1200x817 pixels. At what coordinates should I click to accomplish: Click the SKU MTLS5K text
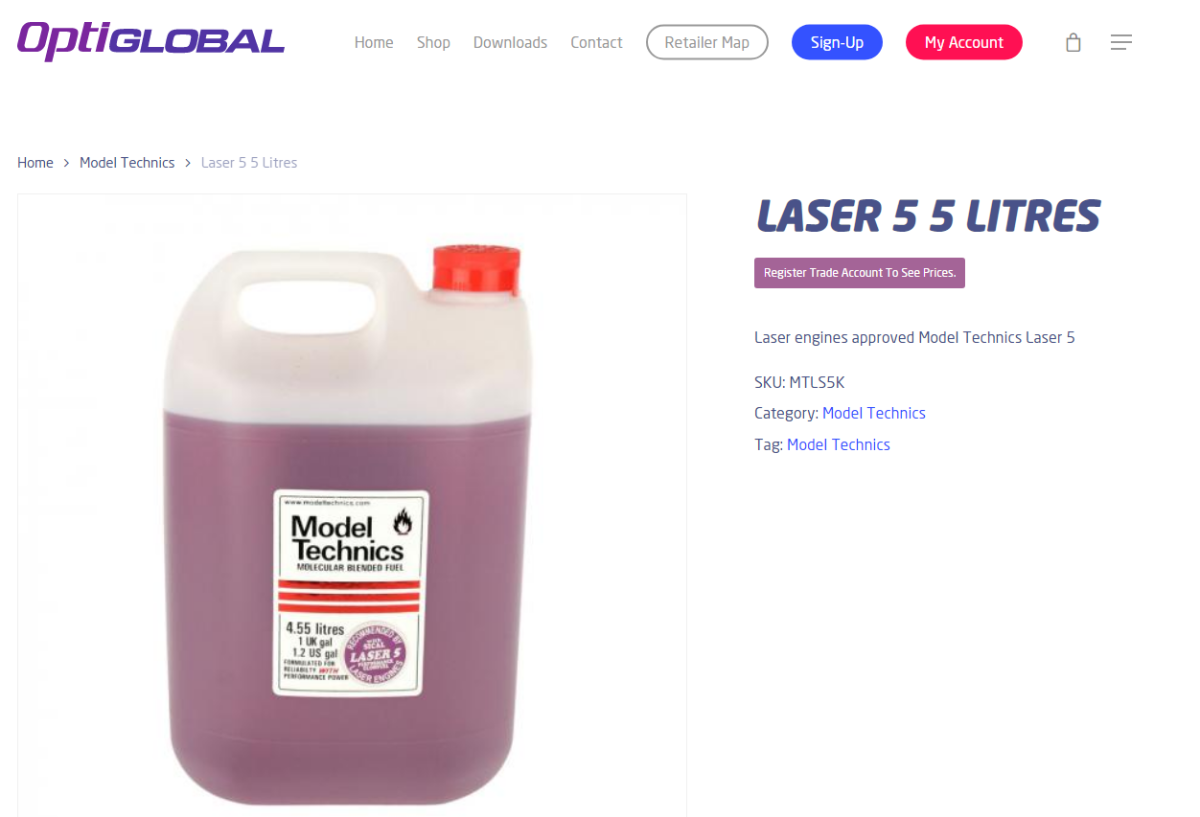(x=800, y=382)
